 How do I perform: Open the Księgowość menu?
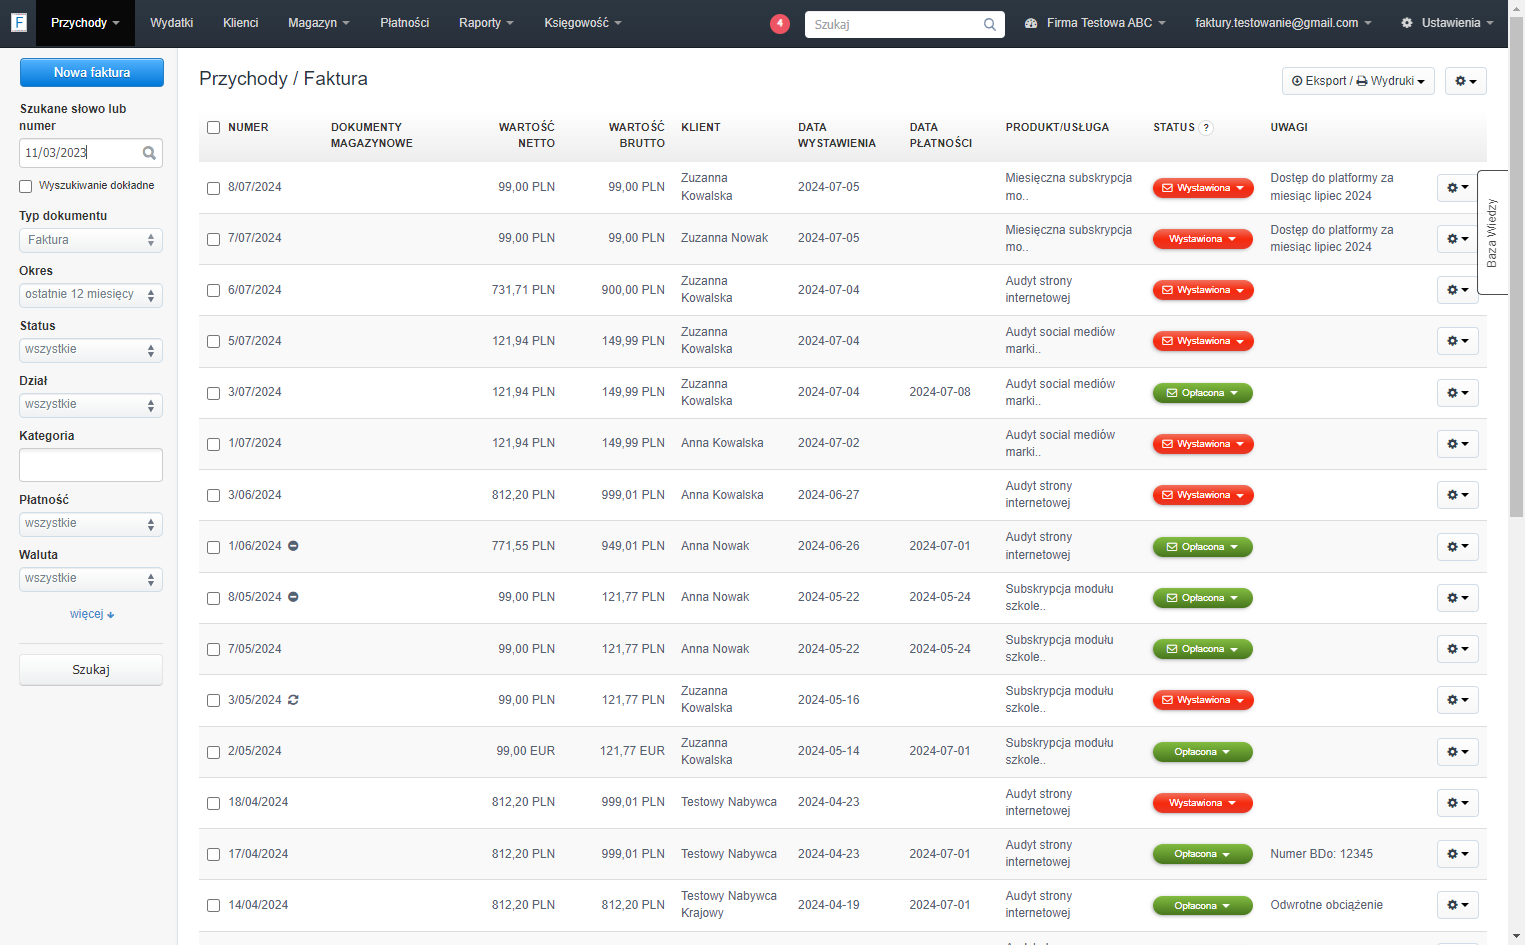point(583,23)
